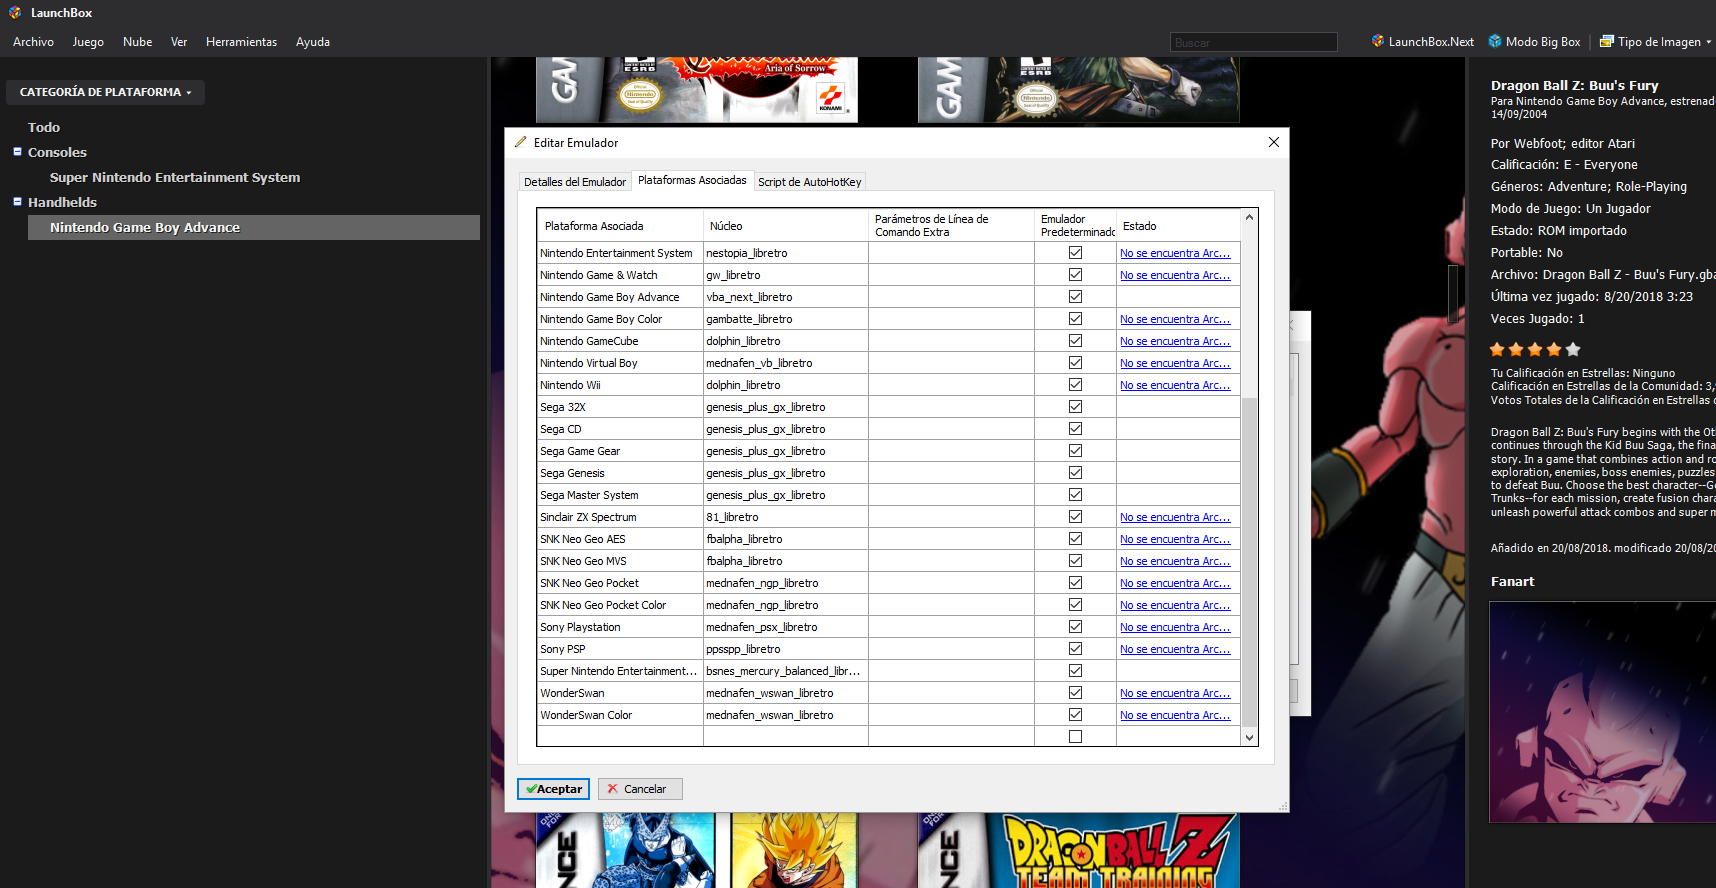Click the Cancelar button
The height and width of the screenshot is (888, 1716).
[640, 789]
